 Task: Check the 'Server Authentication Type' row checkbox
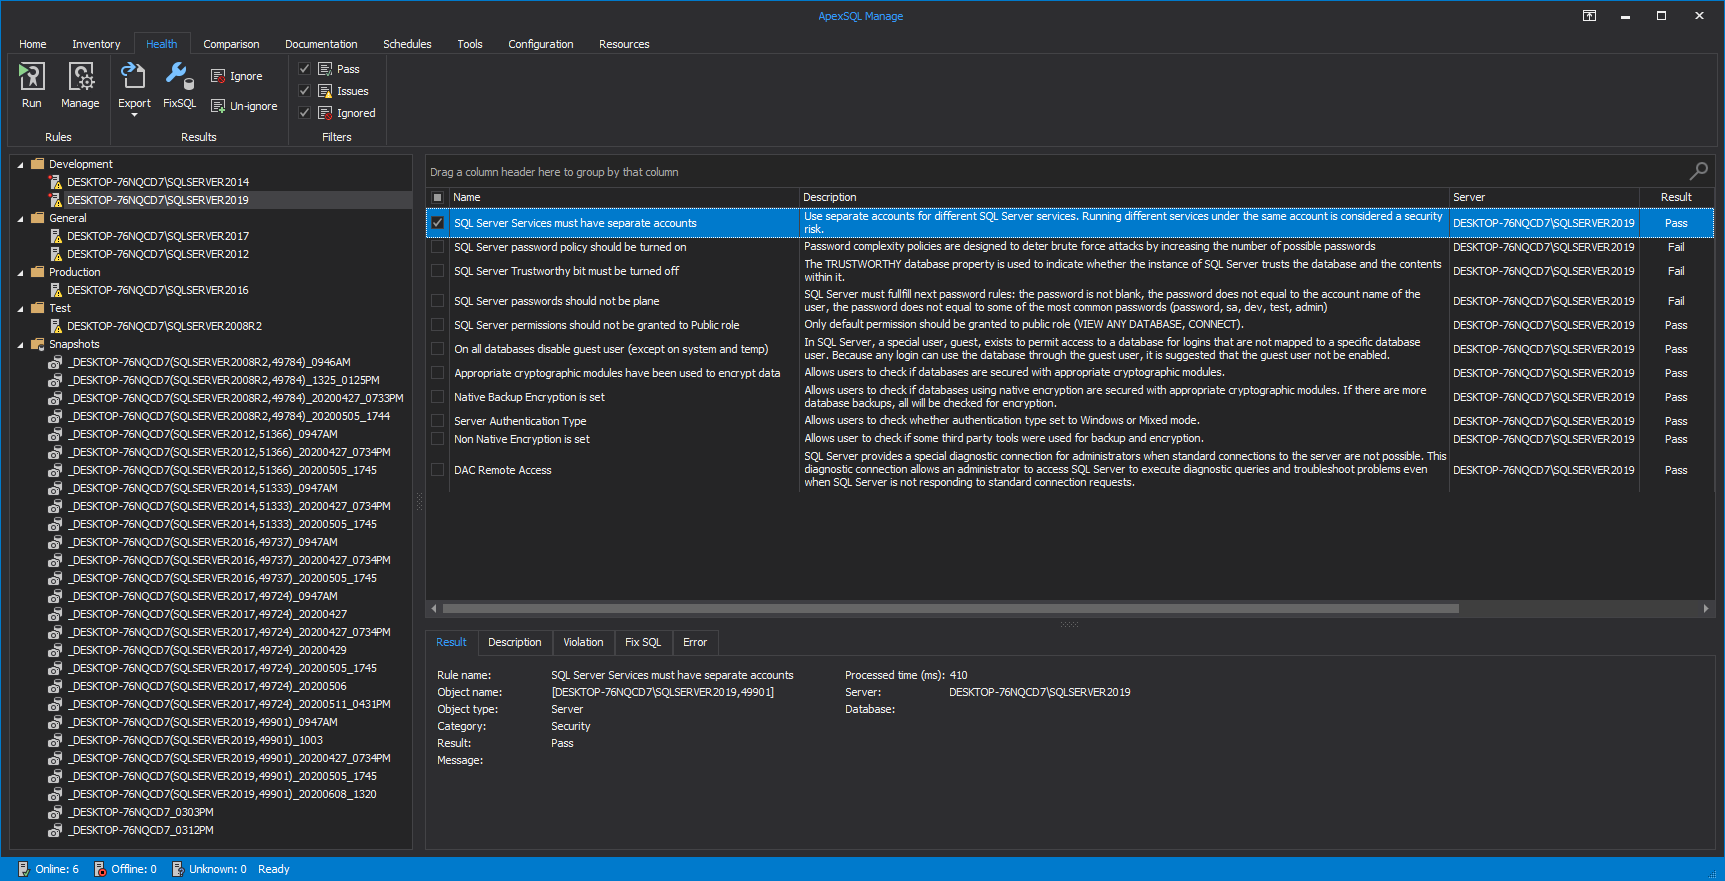coord(437,421)
